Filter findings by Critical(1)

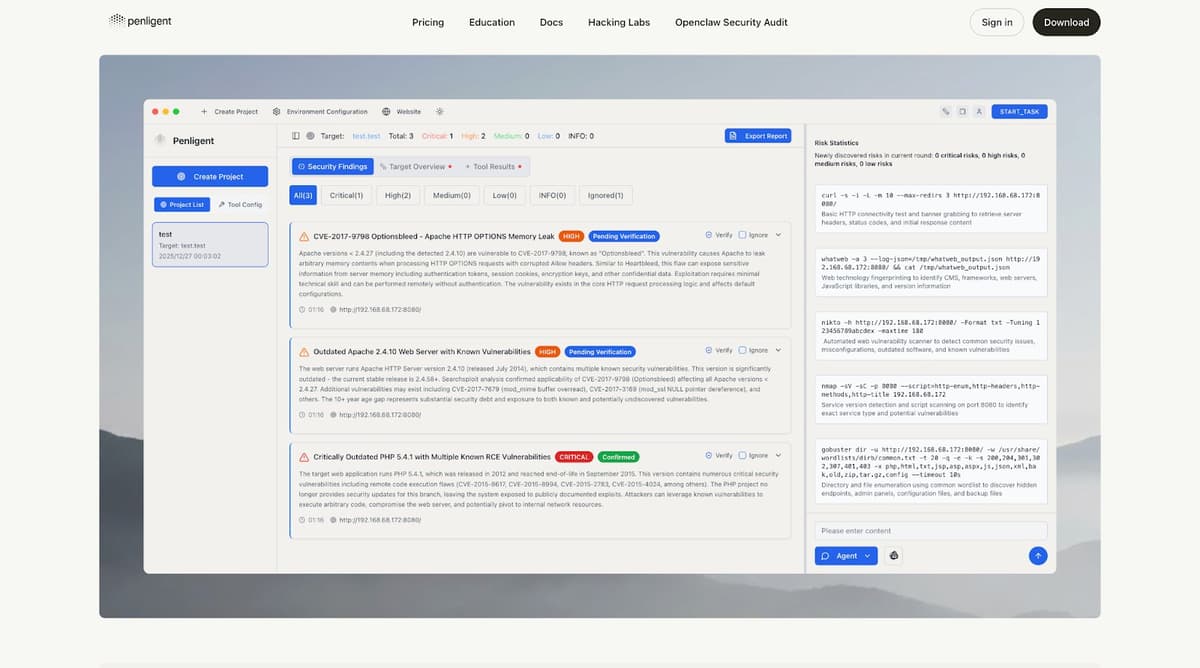pyautogui.click(x=346, y=196)
